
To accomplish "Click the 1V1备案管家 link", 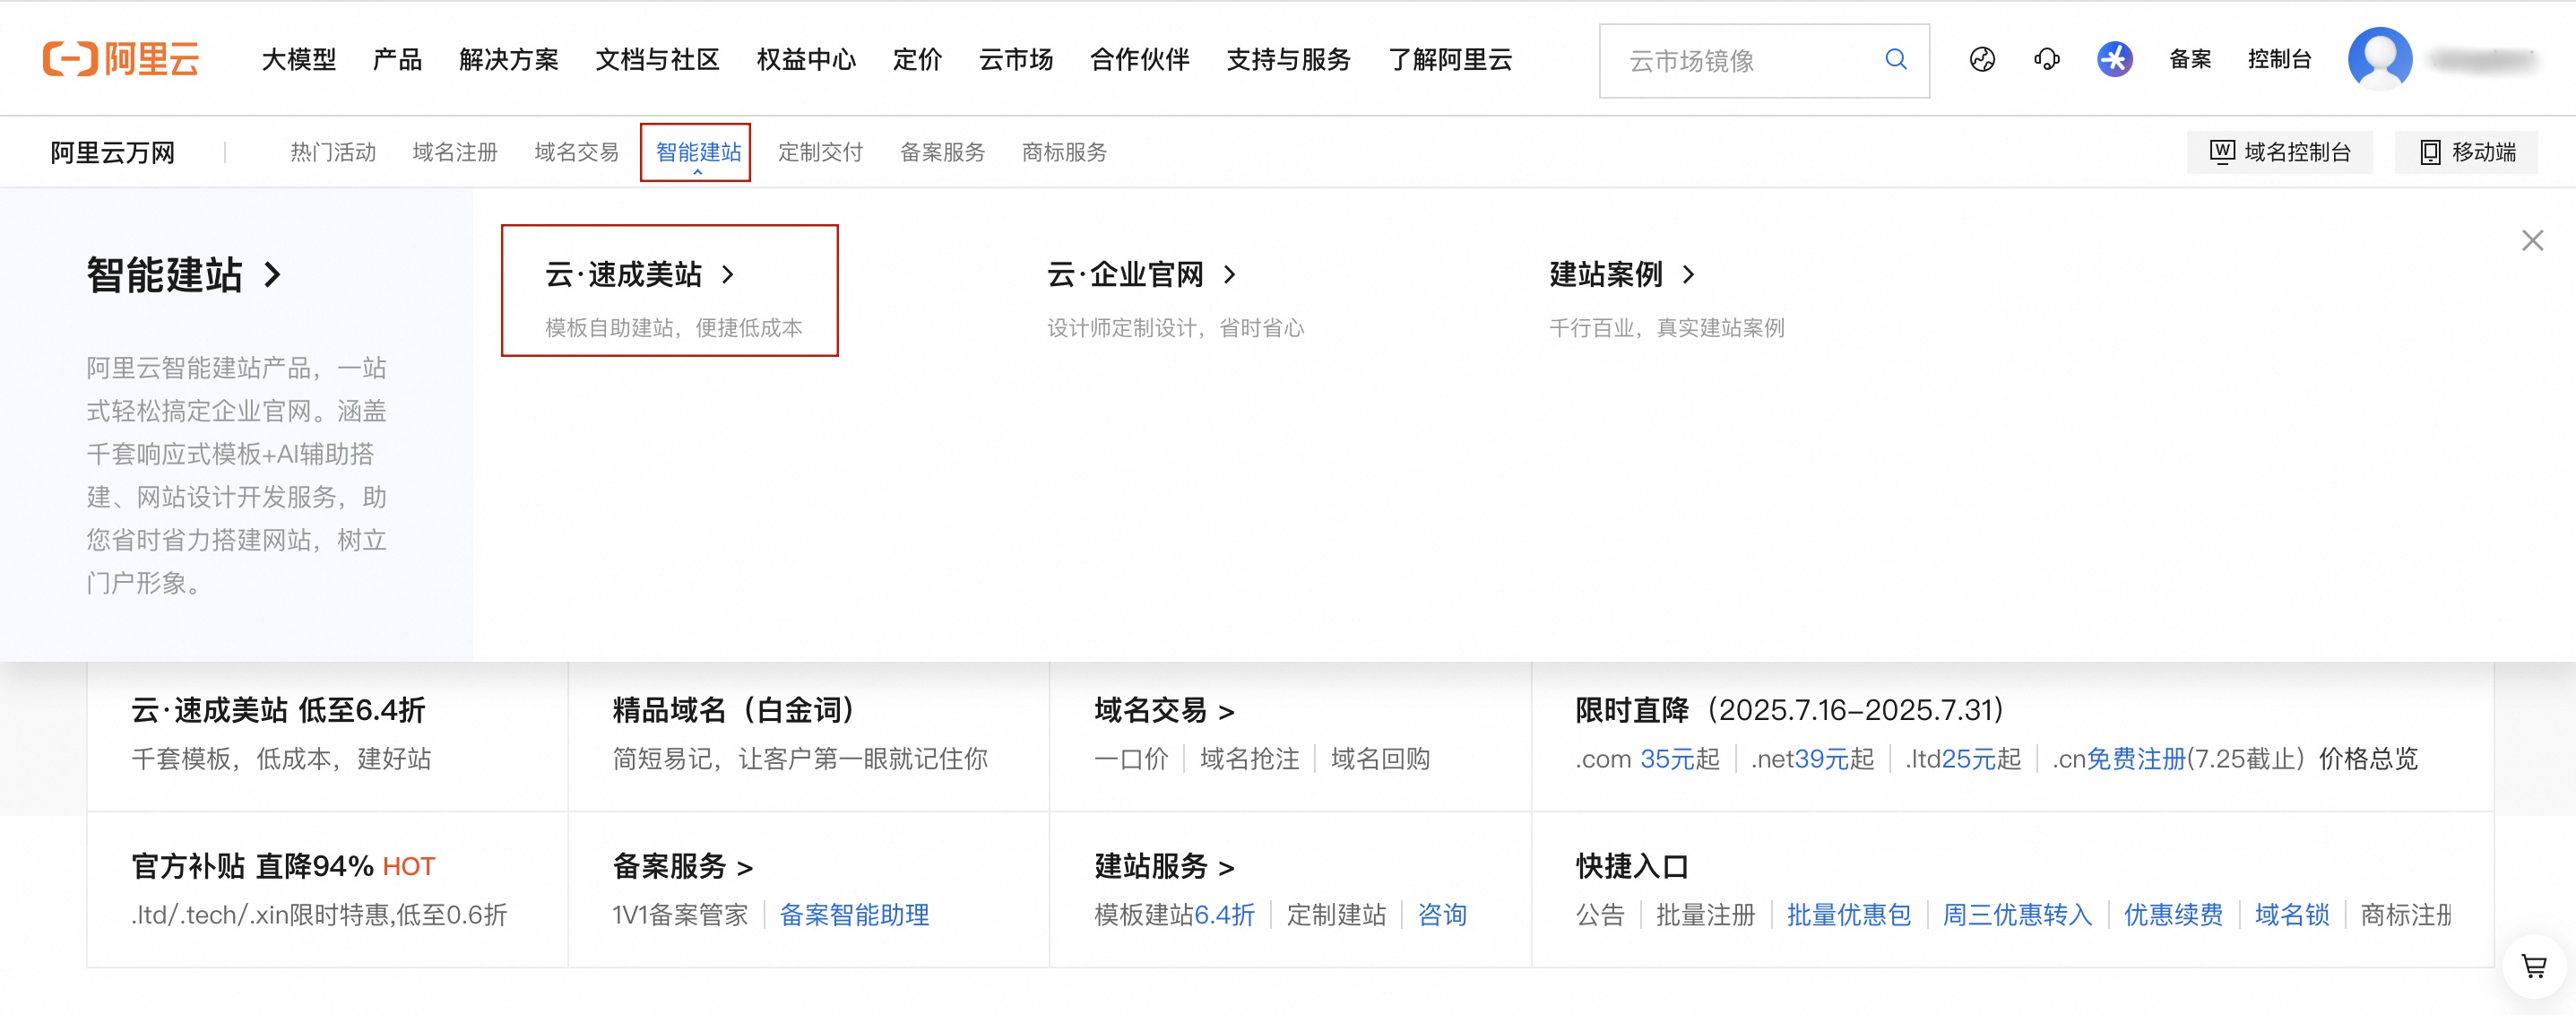I will (x=680, y=915).
